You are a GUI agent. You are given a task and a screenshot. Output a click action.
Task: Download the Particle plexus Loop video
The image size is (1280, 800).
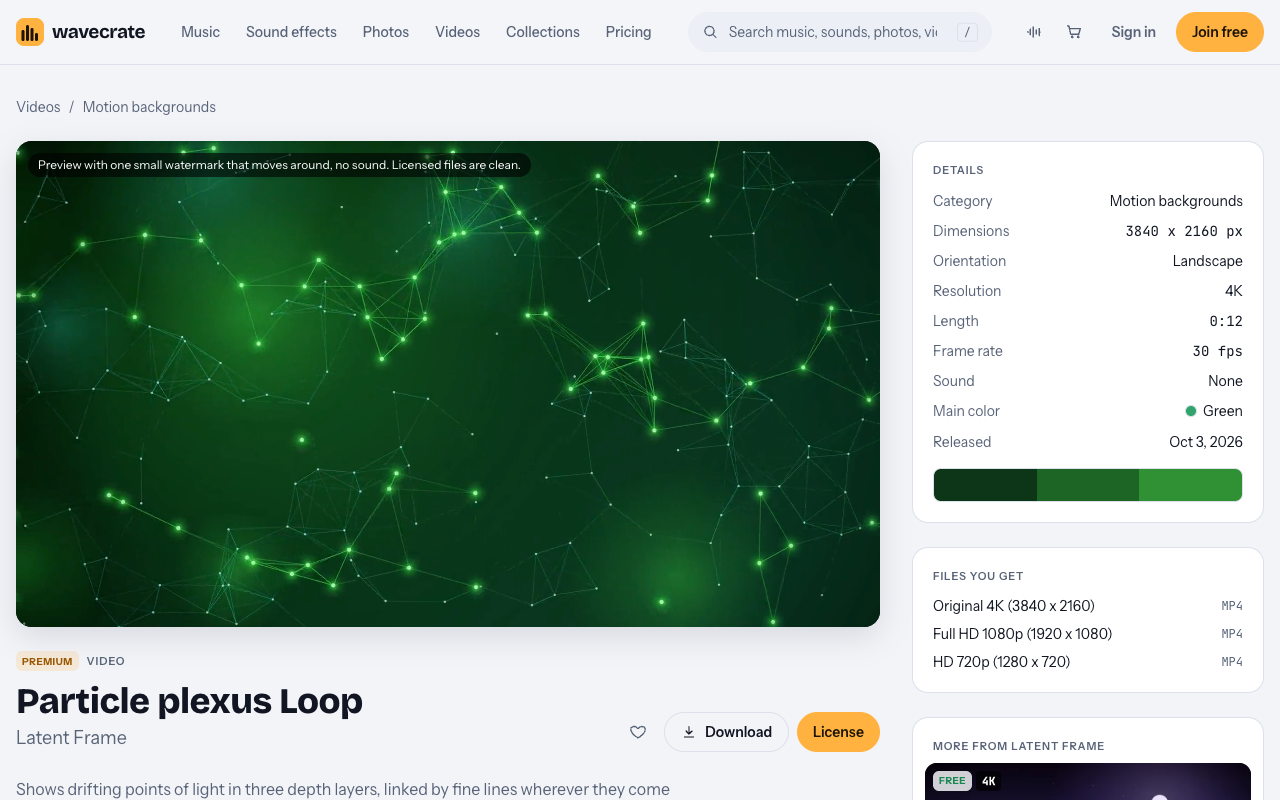(726, 732)
